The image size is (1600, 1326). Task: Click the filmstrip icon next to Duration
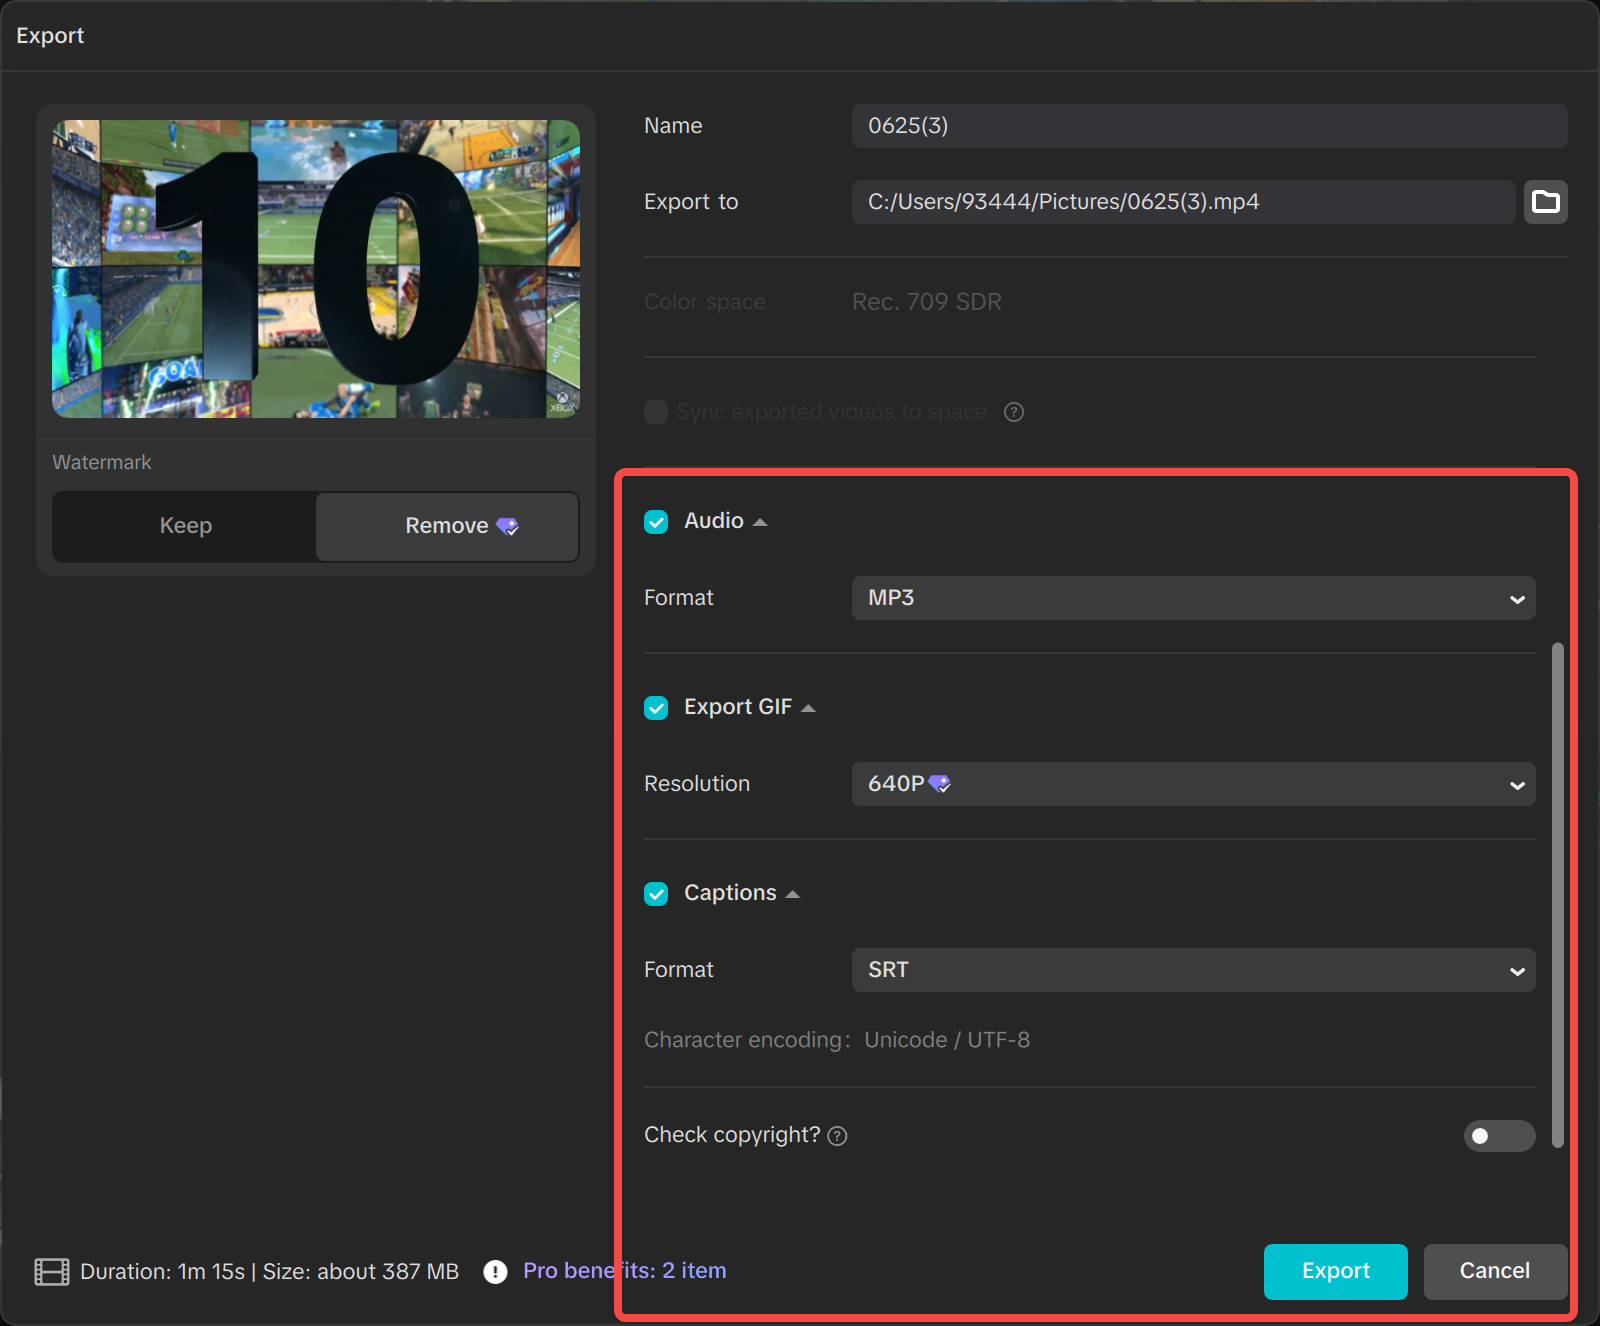(52, 1272)
